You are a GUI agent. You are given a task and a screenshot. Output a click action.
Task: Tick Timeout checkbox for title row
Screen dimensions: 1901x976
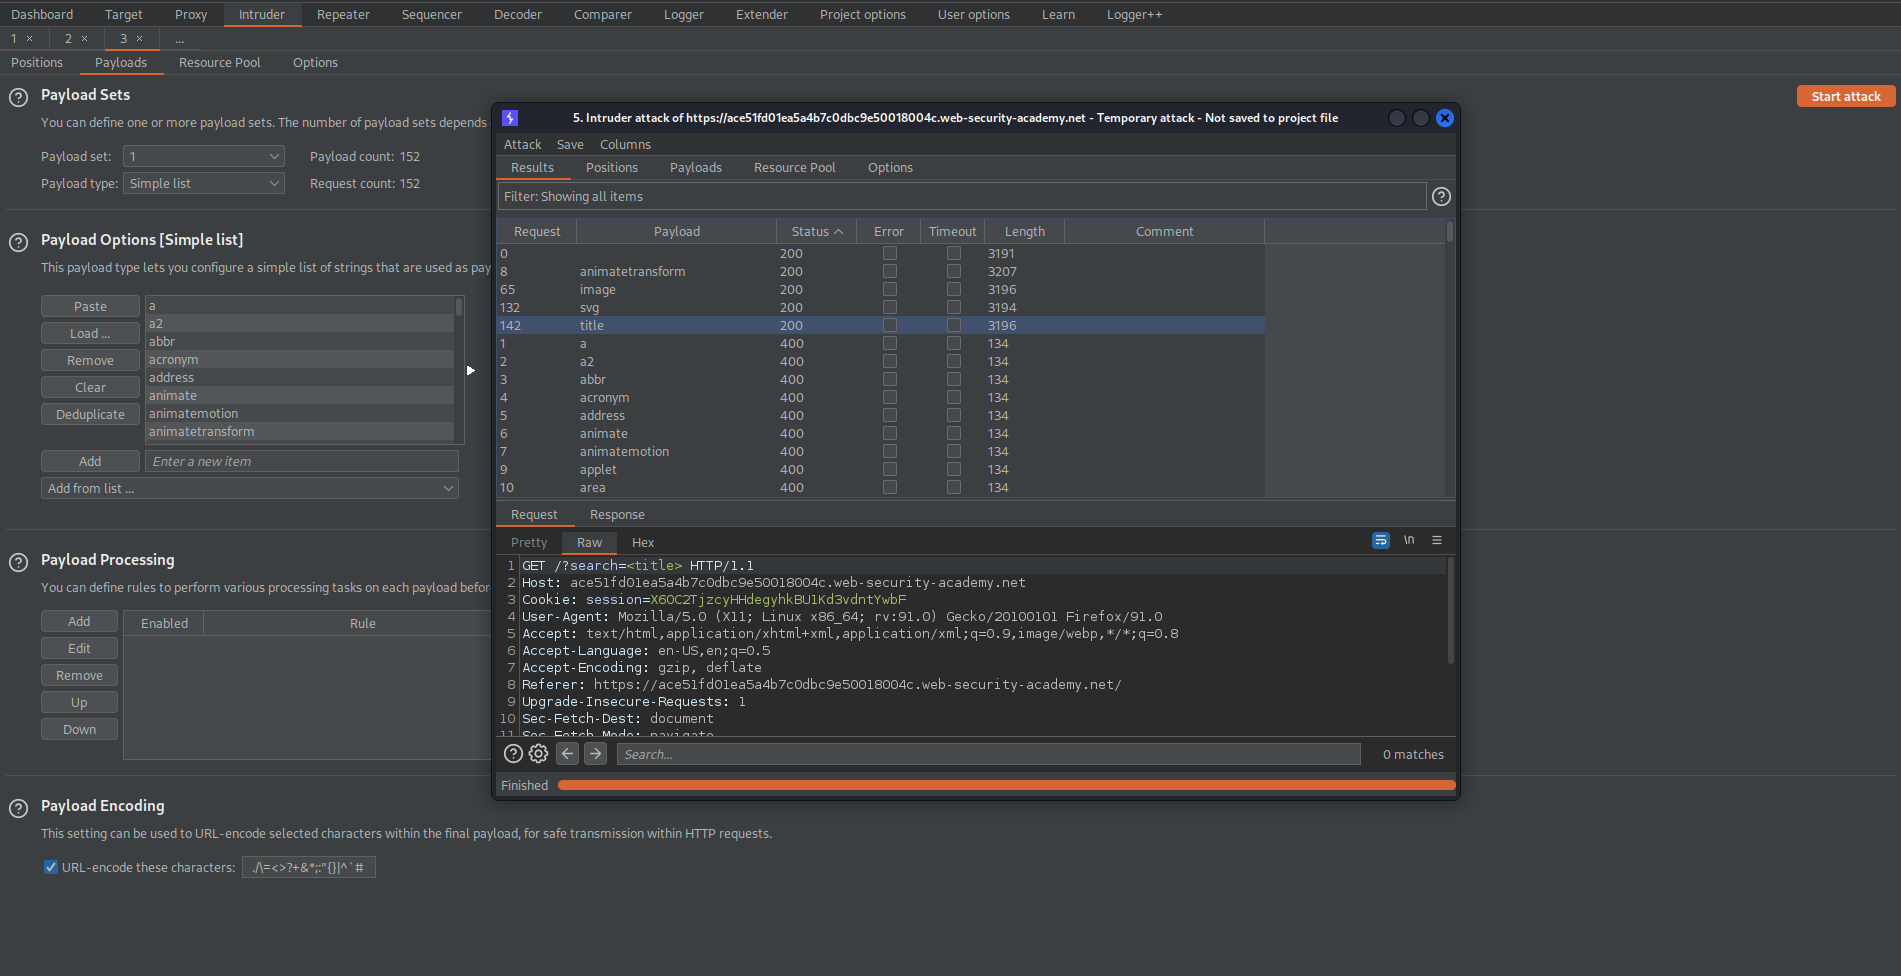pos(954,326)
